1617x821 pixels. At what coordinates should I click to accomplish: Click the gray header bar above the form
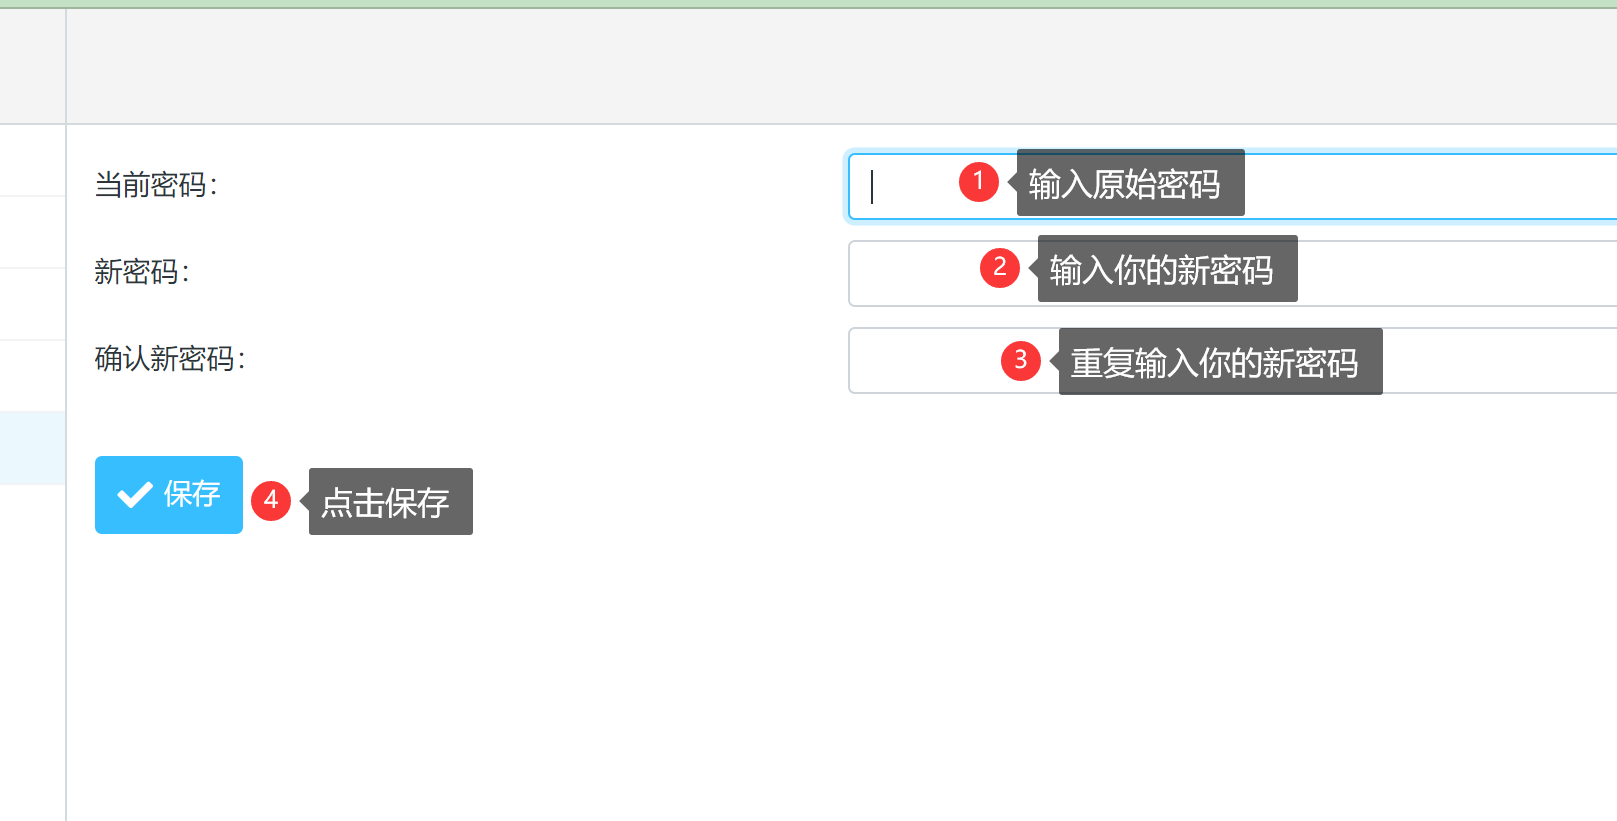[x=840, y=67]
